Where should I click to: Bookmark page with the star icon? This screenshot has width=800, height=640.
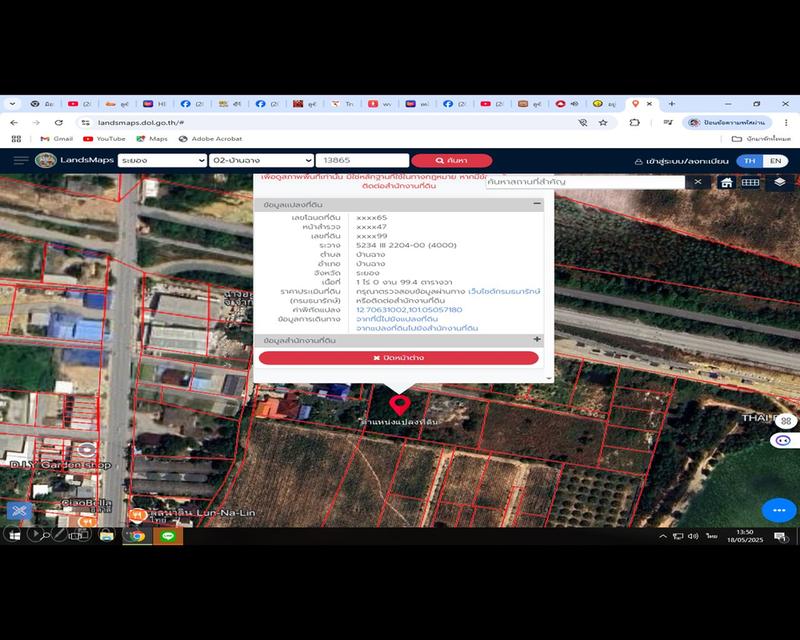603,122
